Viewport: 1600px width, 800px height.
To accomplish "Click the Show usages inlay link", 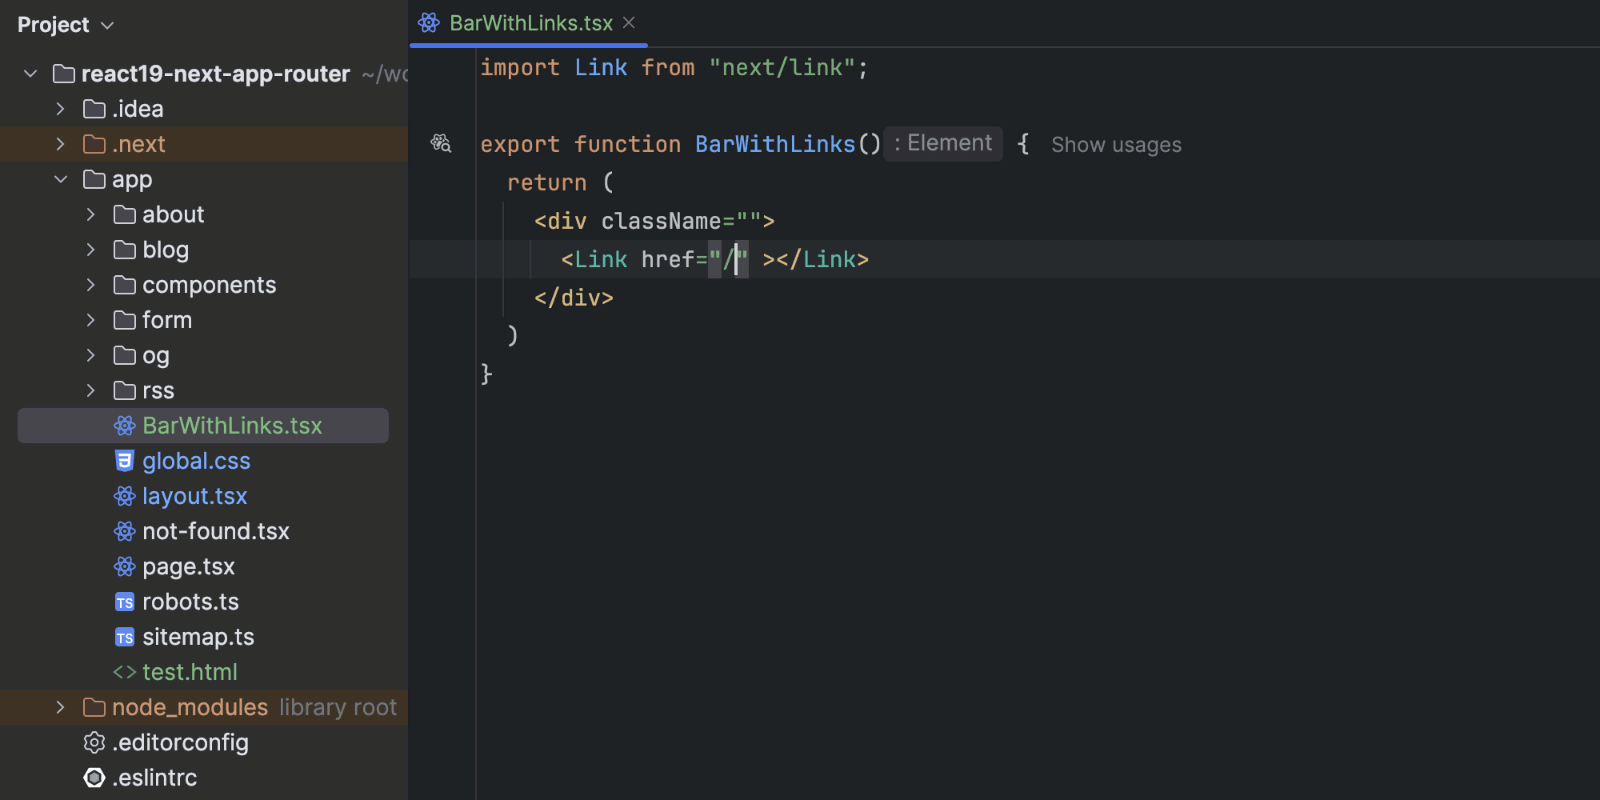I will click(1116, 145).
